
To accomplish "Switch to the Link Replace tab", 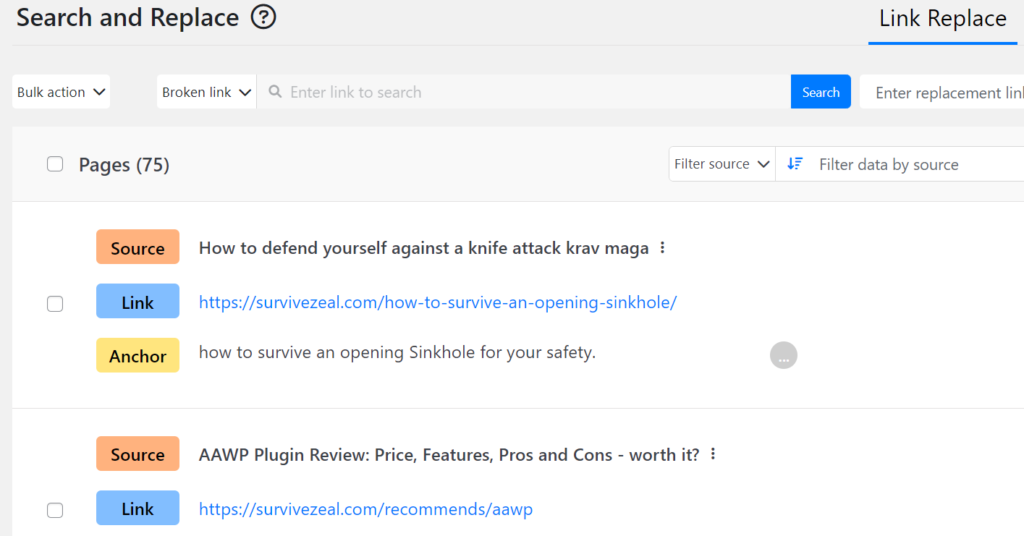I will pos(942,19).
